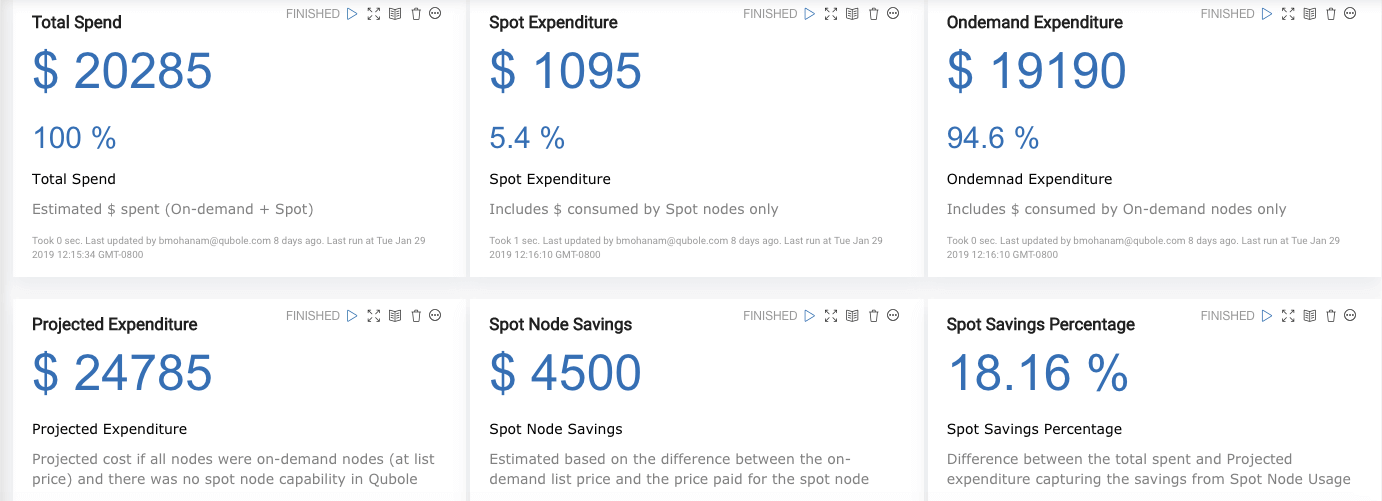Run the Total Spend paragraph
Viewport: 1382px width, 501px height.
click(352, 14)
